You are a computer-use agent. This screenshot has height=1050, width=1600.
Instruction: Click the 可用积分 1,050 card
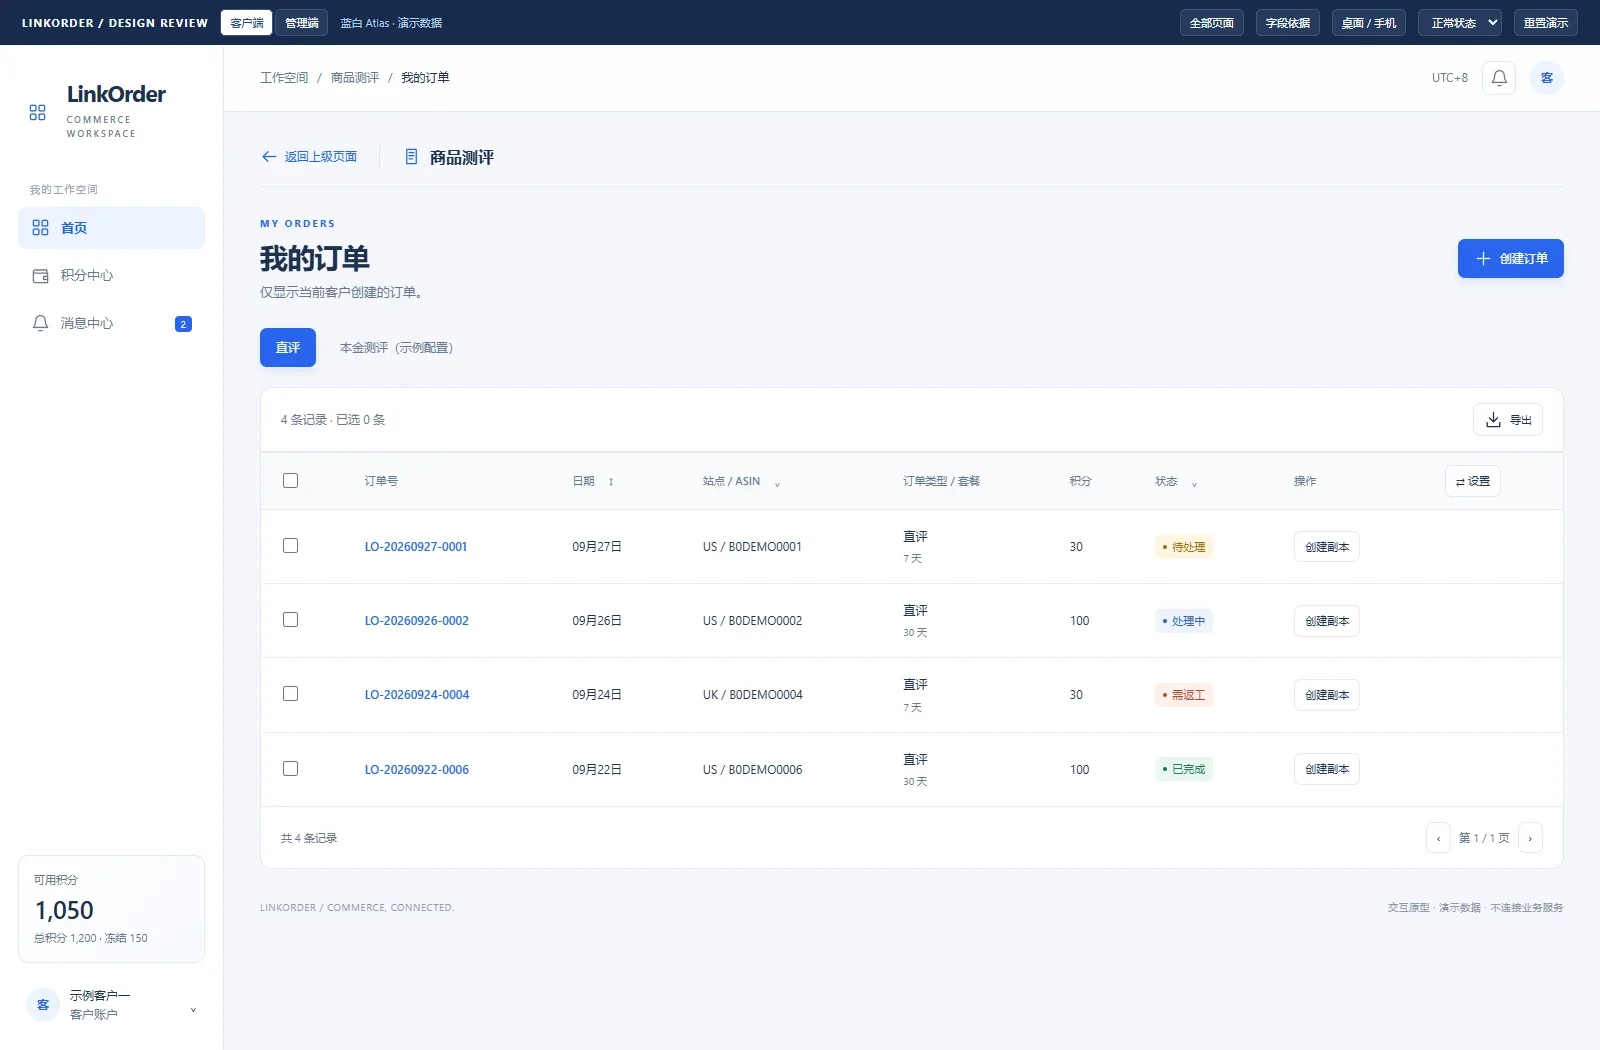pyautogui.click(x=111, y=909)
